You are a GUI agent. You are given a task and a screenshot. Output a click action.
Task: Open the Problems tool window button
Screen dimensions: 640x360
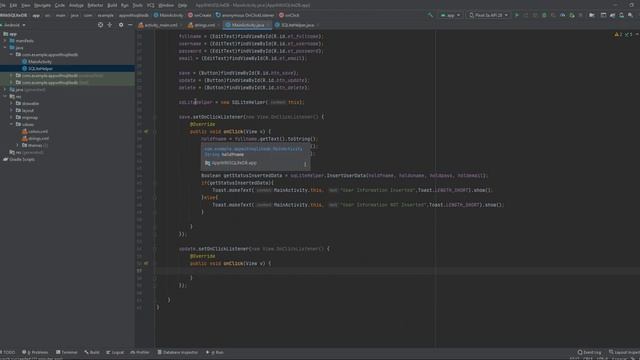[x=36, y=352]
